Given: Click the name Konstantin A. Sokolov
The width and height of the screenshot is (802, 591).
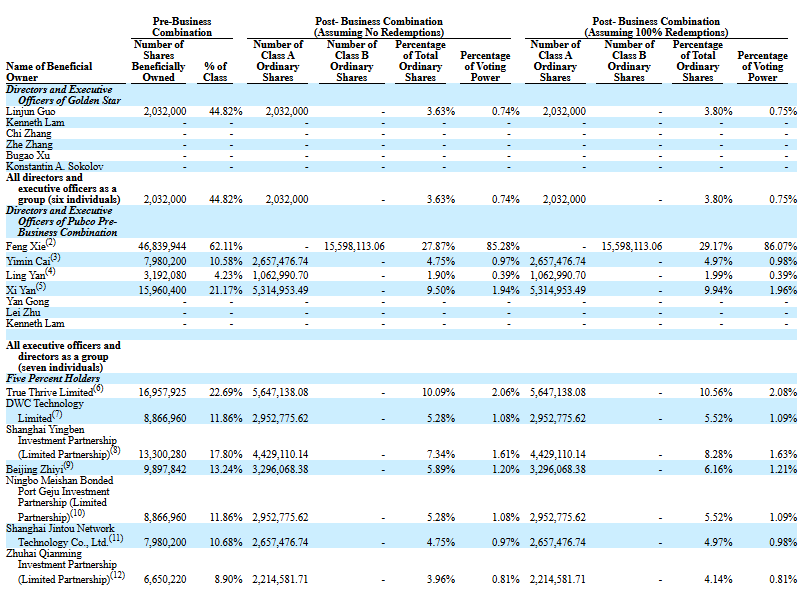Looking at the screenshot, I should (55, 167).
